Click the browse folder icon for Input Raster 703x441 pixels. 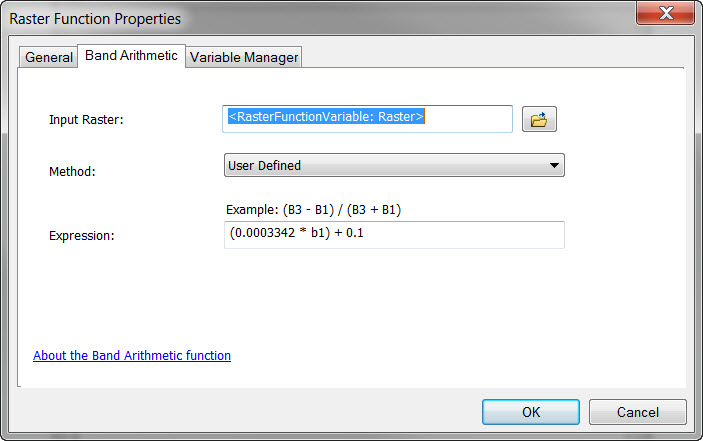[x=539, y=120]
